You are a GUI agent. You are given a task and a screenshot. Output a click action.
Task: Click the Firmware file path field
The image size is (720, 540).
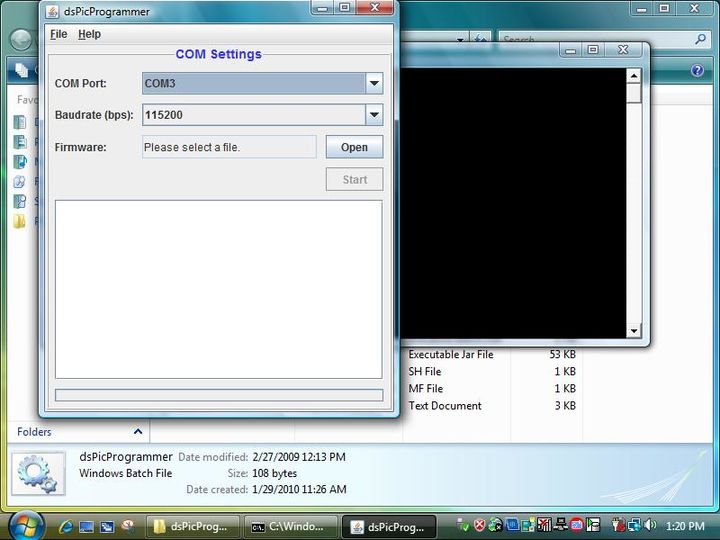(x=229, y=147)
